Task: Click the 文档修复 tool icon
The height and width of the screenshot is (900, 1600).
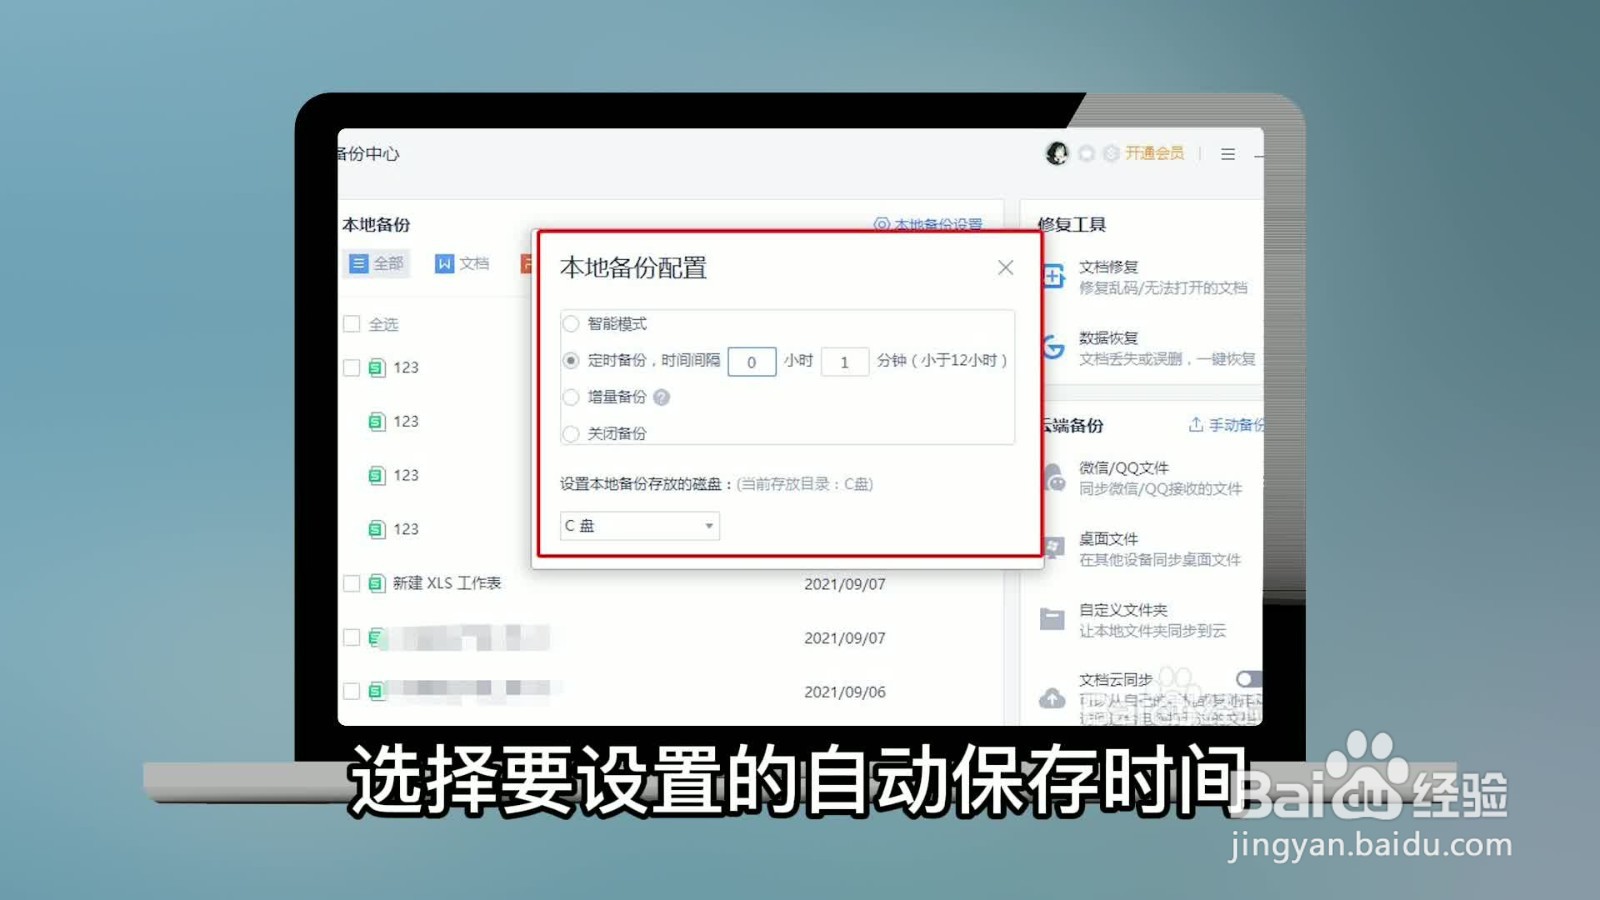Action: coord(1053,277)
